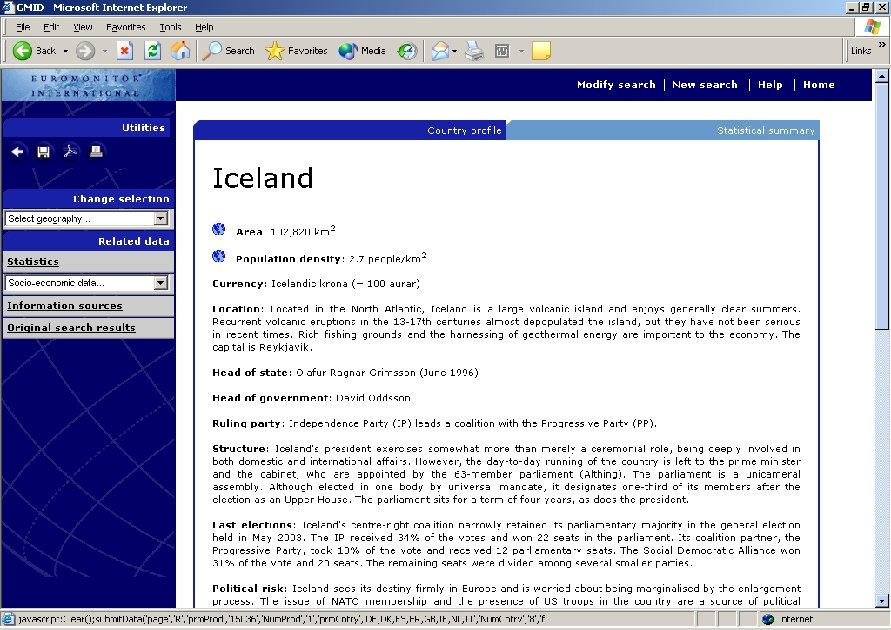The width and height of the screenshot is (891, 630).
Task: Open the History clock icon
Action: click(x=407, y=51)
